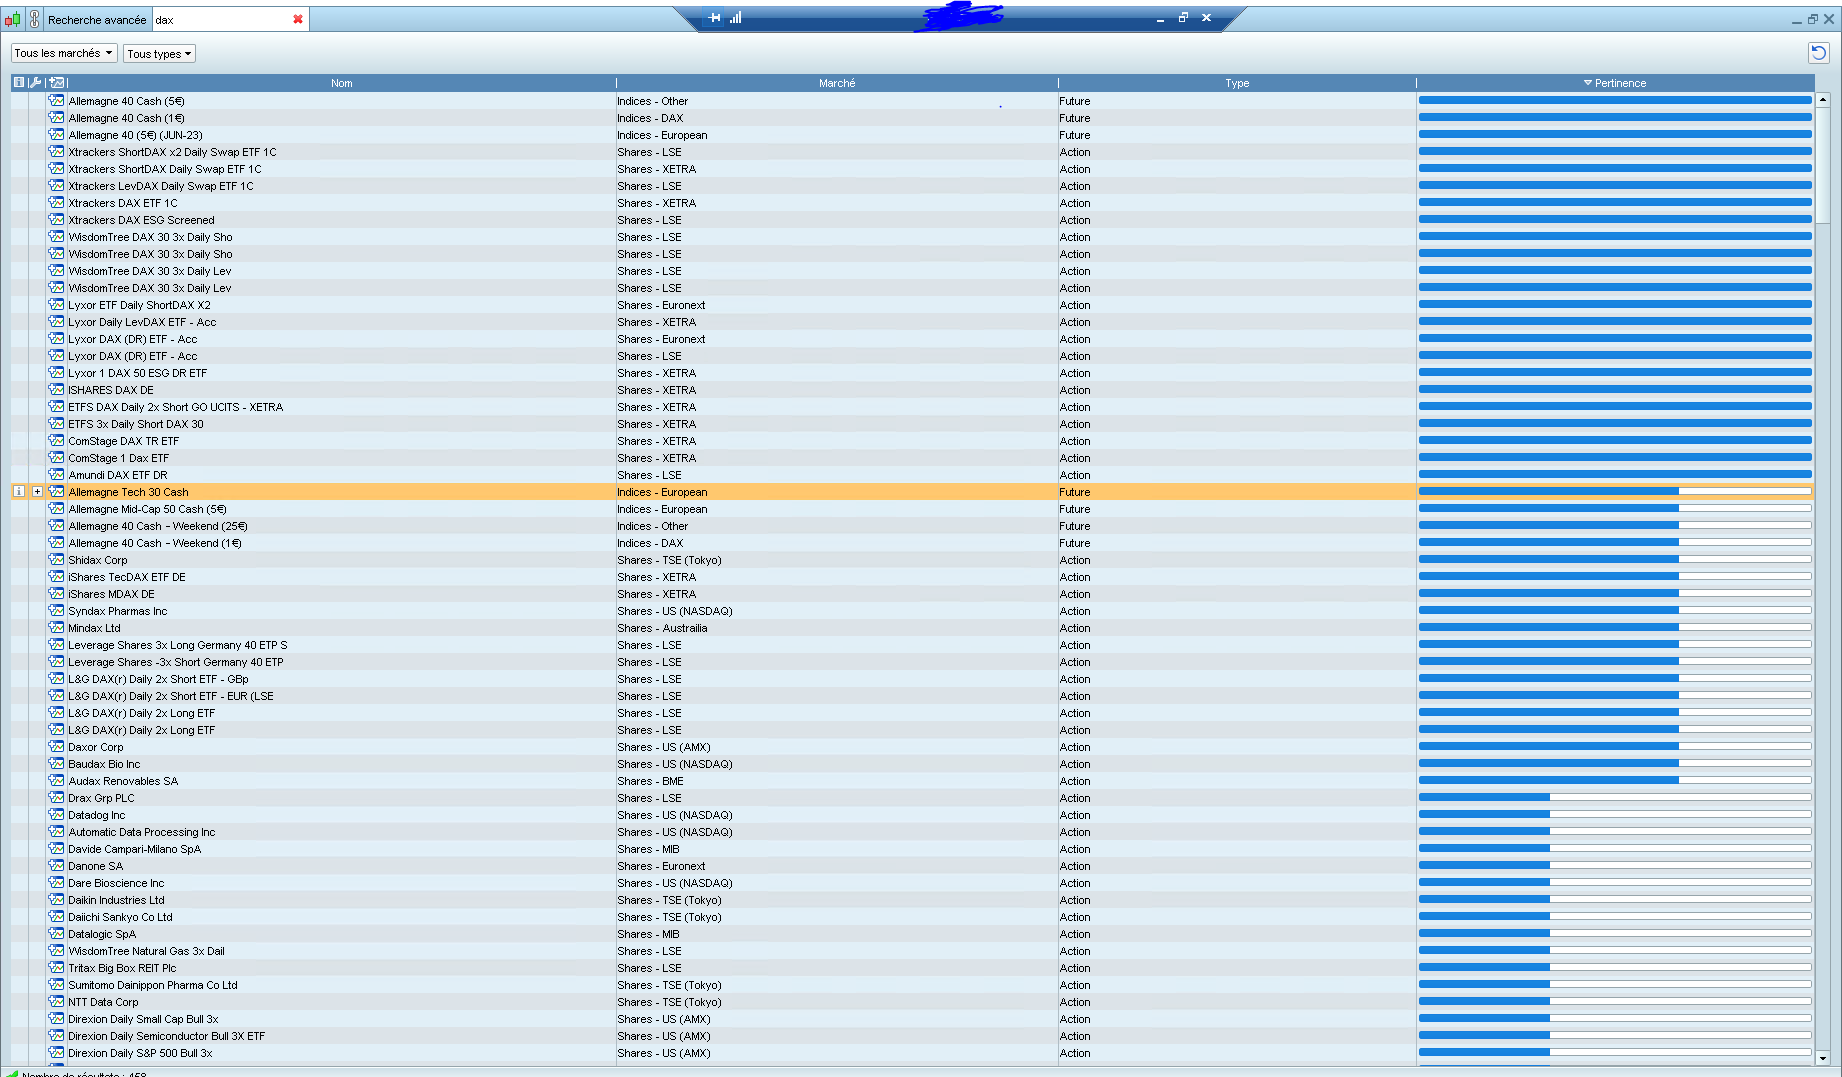
Task: Open chart icon for Danone SA
Action: pyautogui.click(x=56, y=866)
